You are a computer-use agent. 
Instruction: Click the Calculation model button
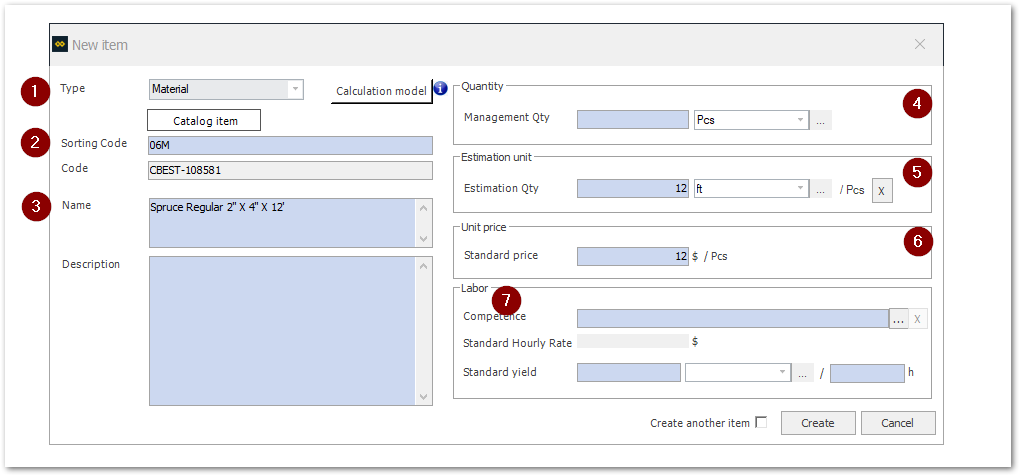coord(381,91)
